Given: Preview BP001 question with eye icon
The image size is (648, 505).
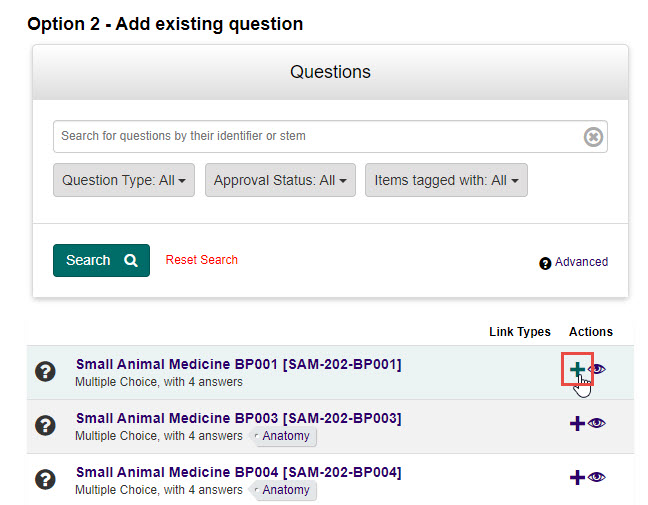Looking at the screenshot, I should pyautogui.click(x=597, y=369).
